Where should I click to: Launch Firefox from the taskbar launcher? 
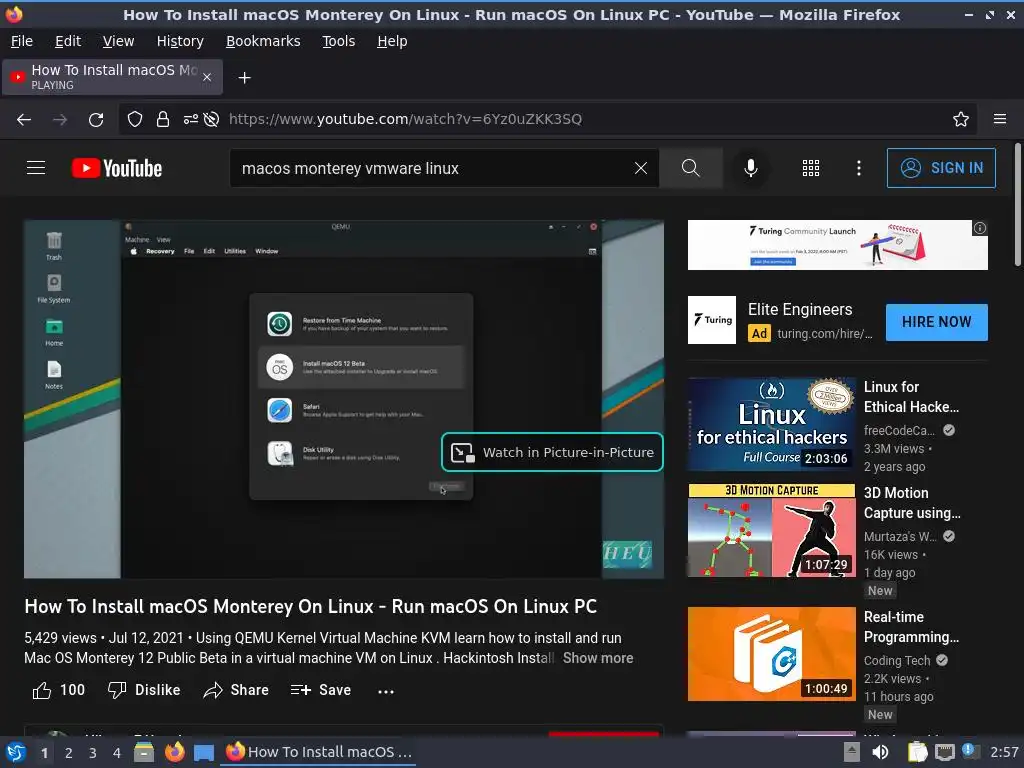(174, 752)
